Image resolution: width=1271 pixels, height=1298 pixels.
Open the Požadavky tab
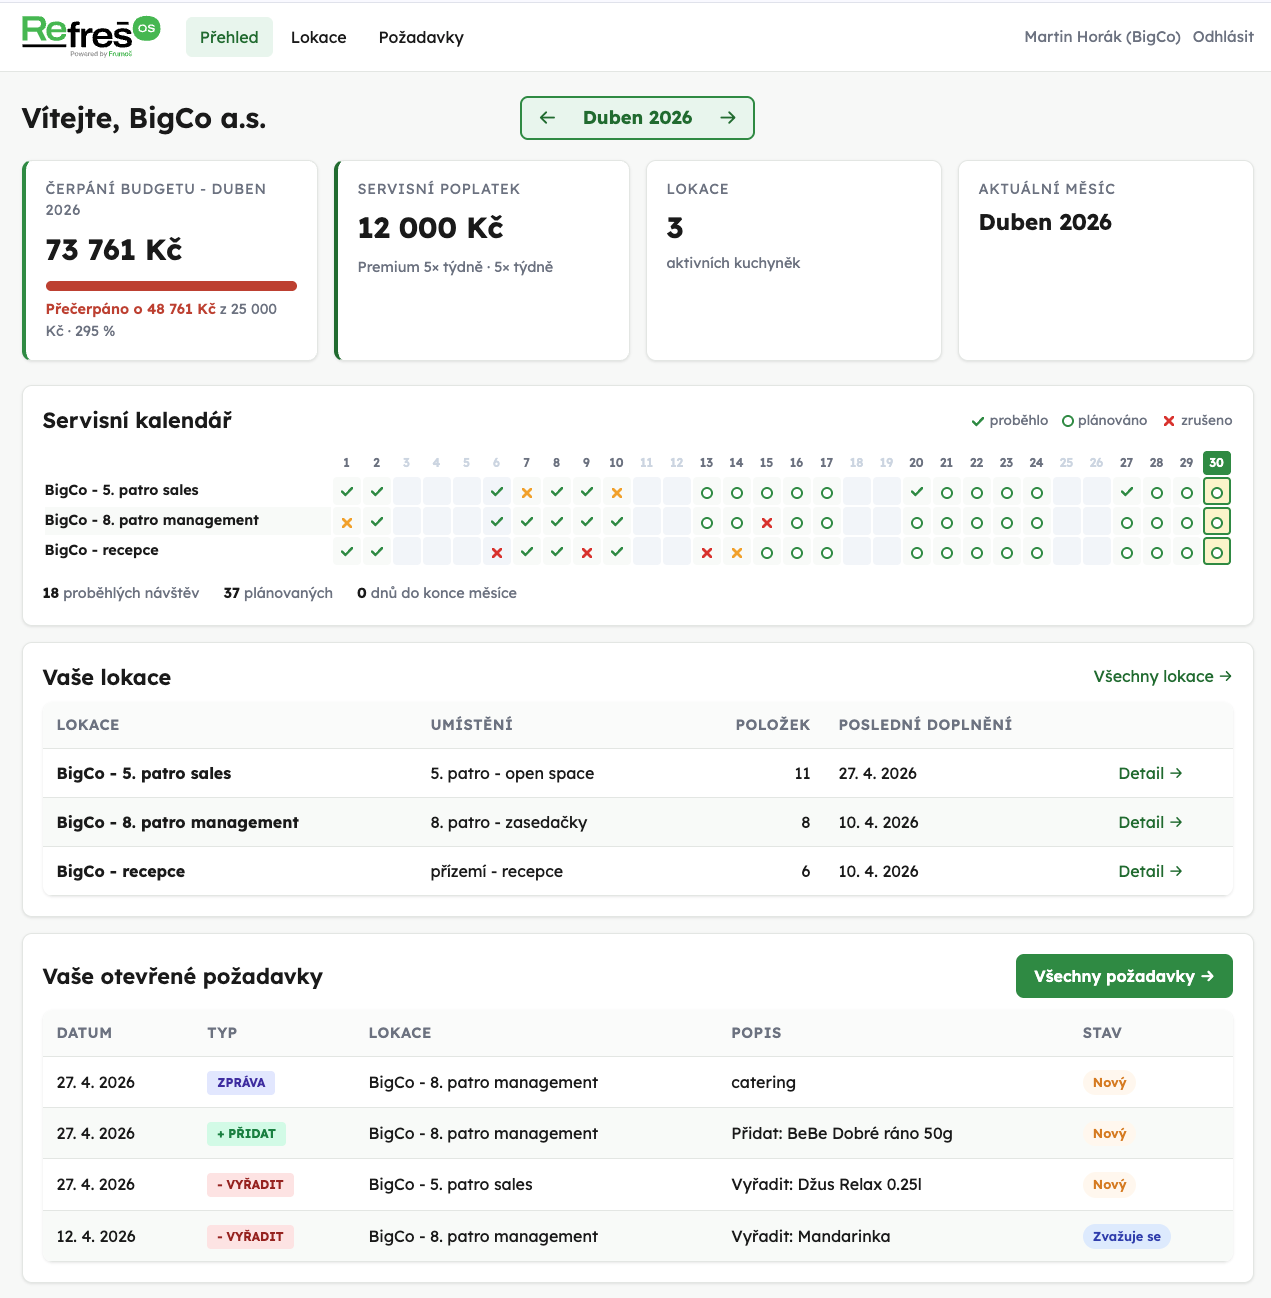[421, 37]
